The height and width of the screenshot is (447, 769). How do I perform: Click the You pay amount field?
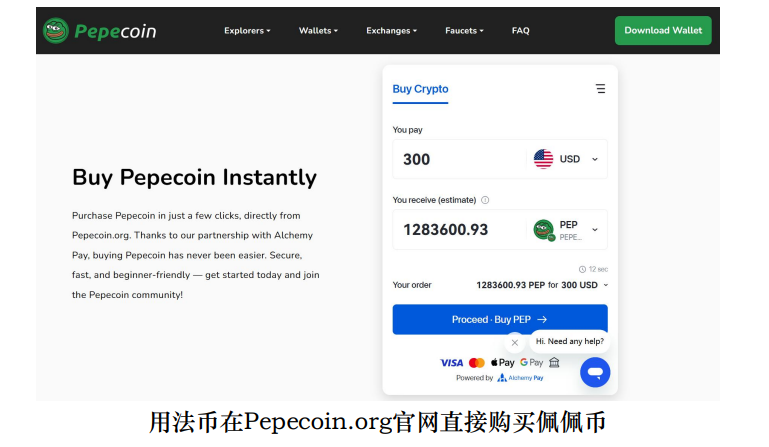[459, 159]
